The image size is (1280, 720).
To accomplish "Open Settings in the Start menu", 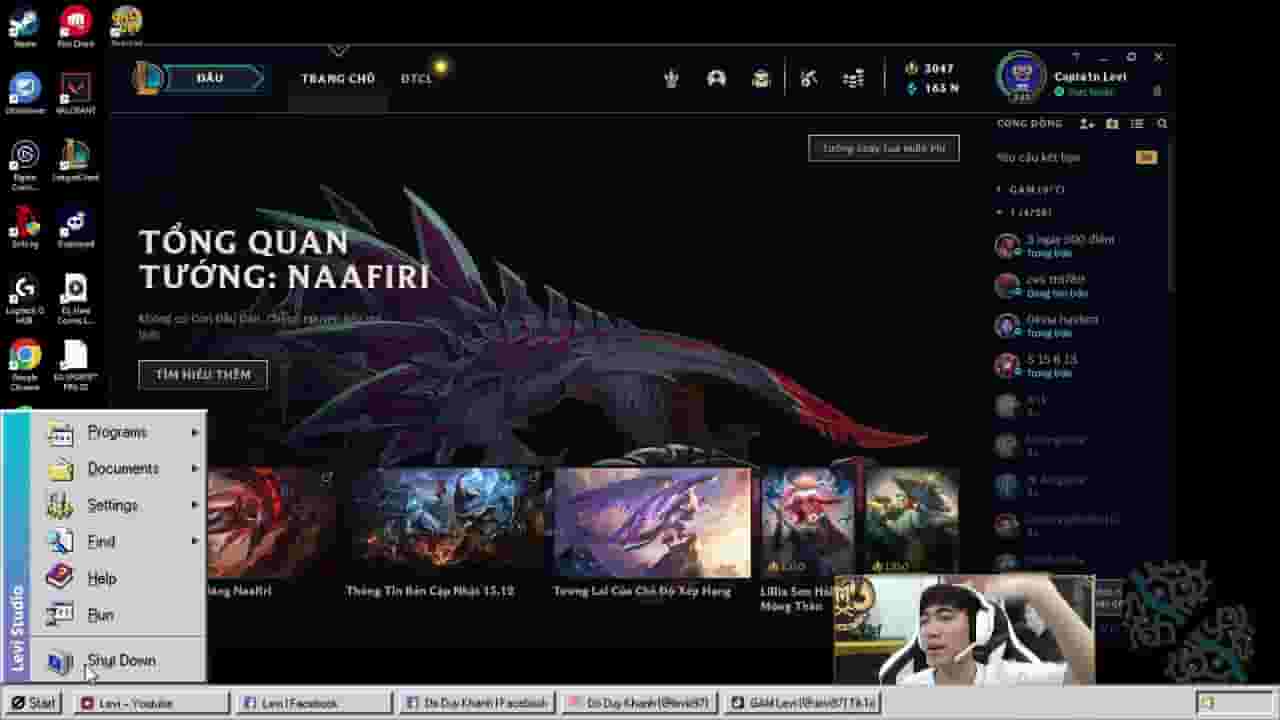I will (x=118, y=505).
